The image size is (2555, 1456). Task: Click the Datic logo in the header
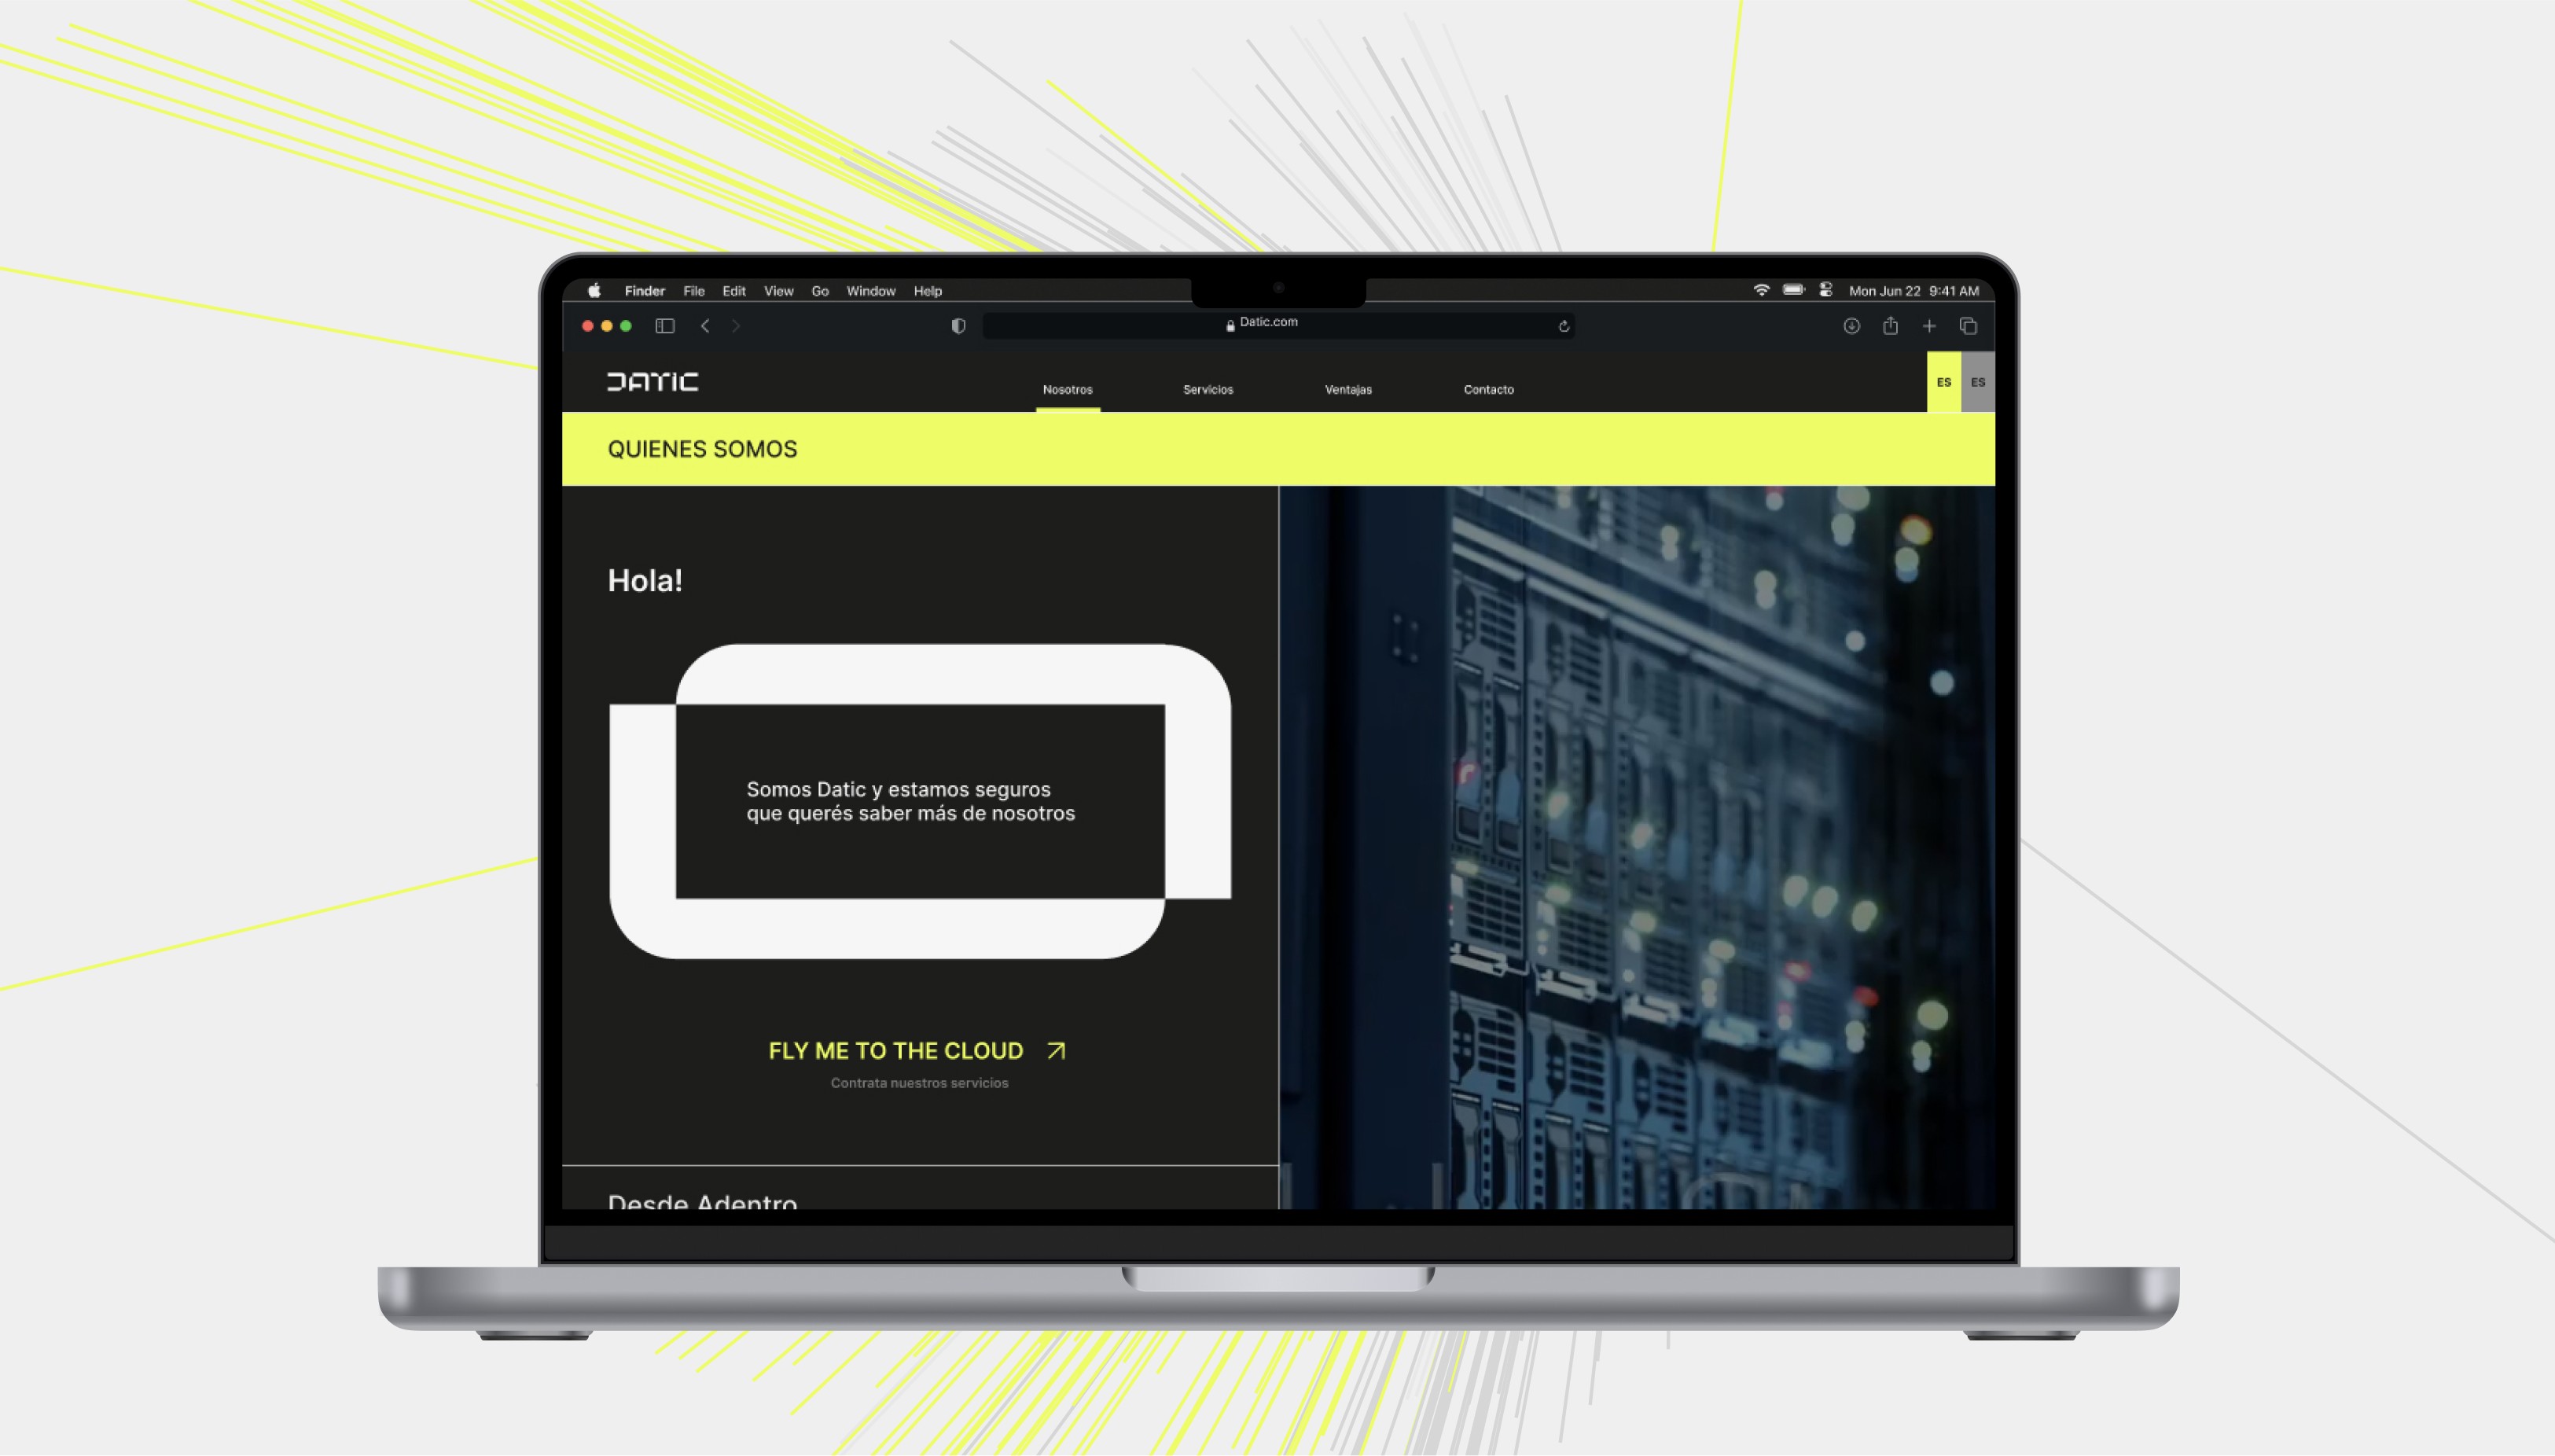tap(652, 382)
